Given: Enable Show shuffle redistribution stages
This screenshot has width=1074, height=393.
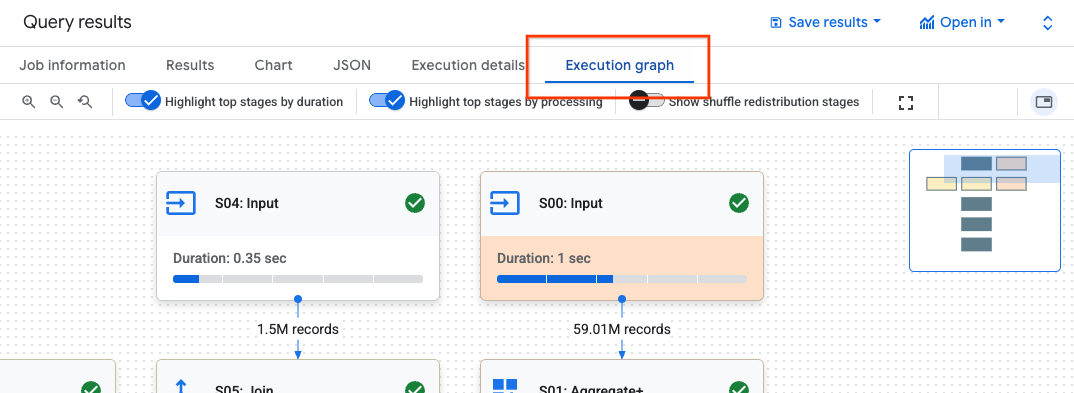Looking at the screenshot, I should click(647, 101).
